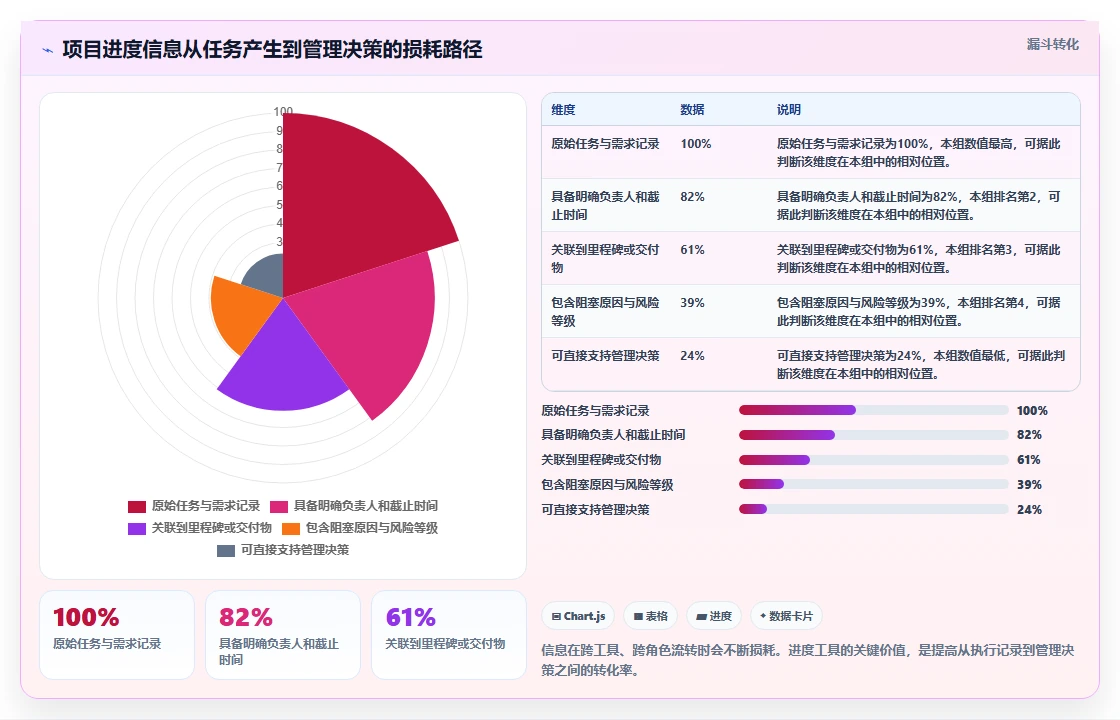The image size is (1120, 720).
Task: Click table row name 包含阻塞原因与风险等级
Action: 605,311
